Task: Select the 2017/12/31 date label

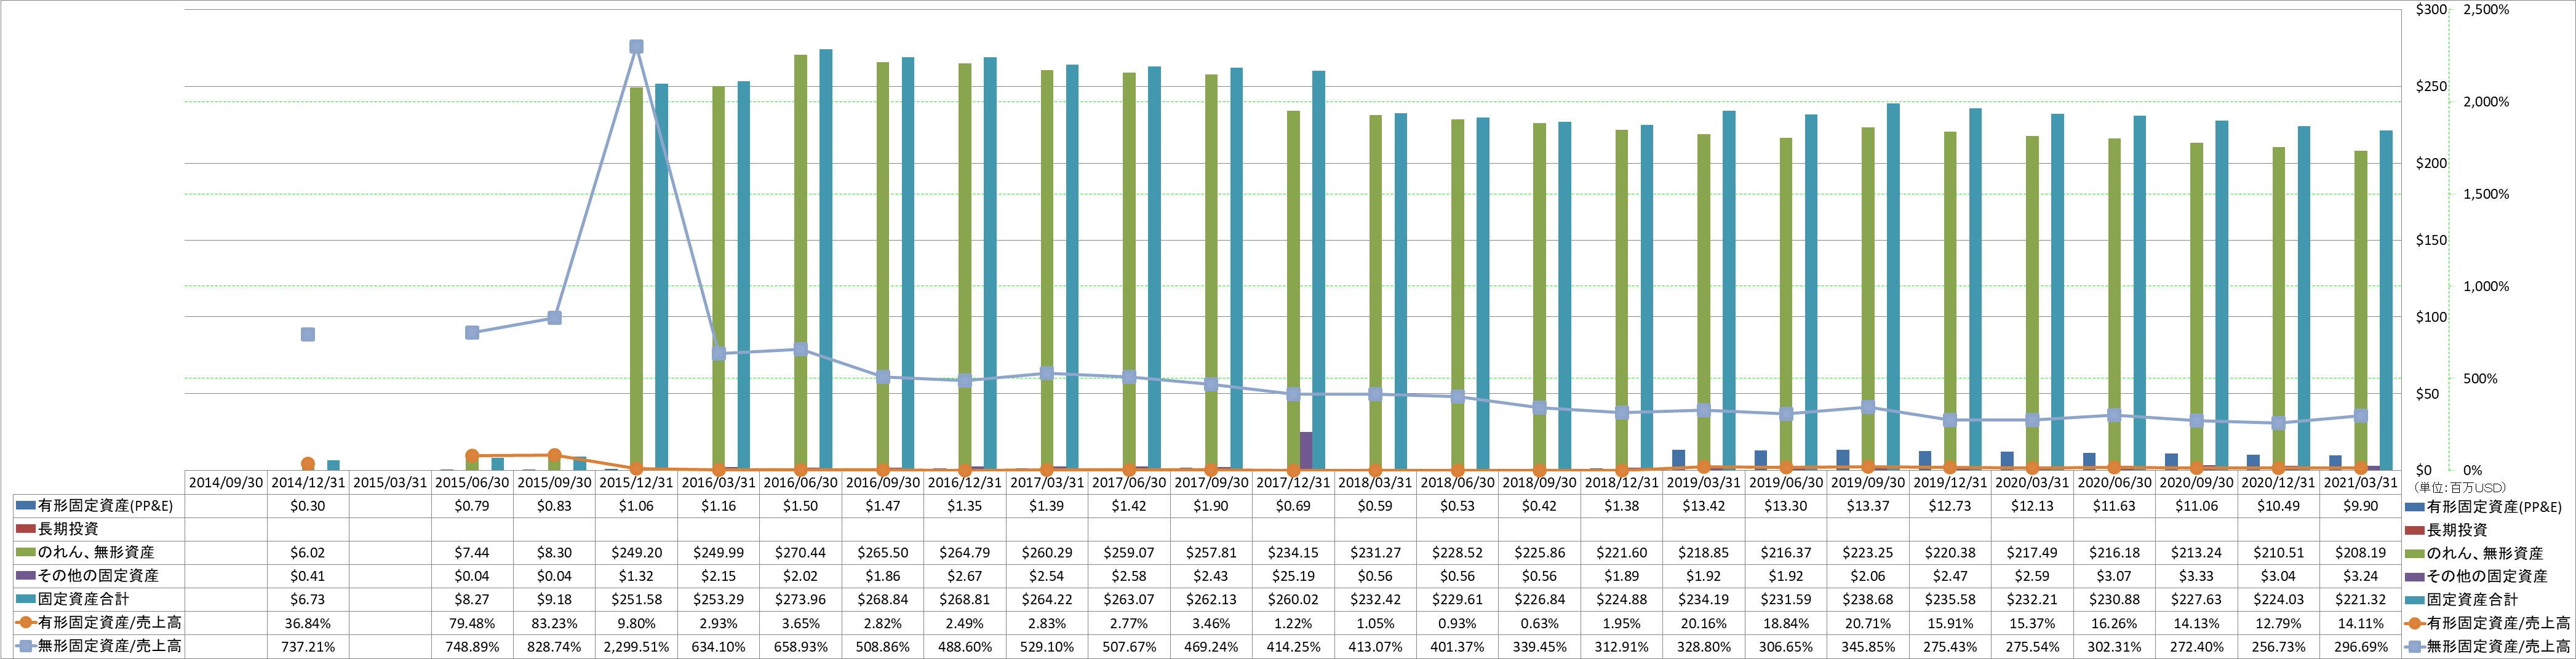Action: (1293, 482)
